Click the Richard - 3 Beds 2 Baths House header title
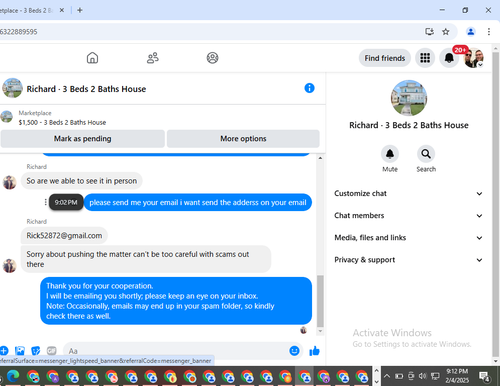The width and height of the screenshot is (500, 386). click(86, 89)
